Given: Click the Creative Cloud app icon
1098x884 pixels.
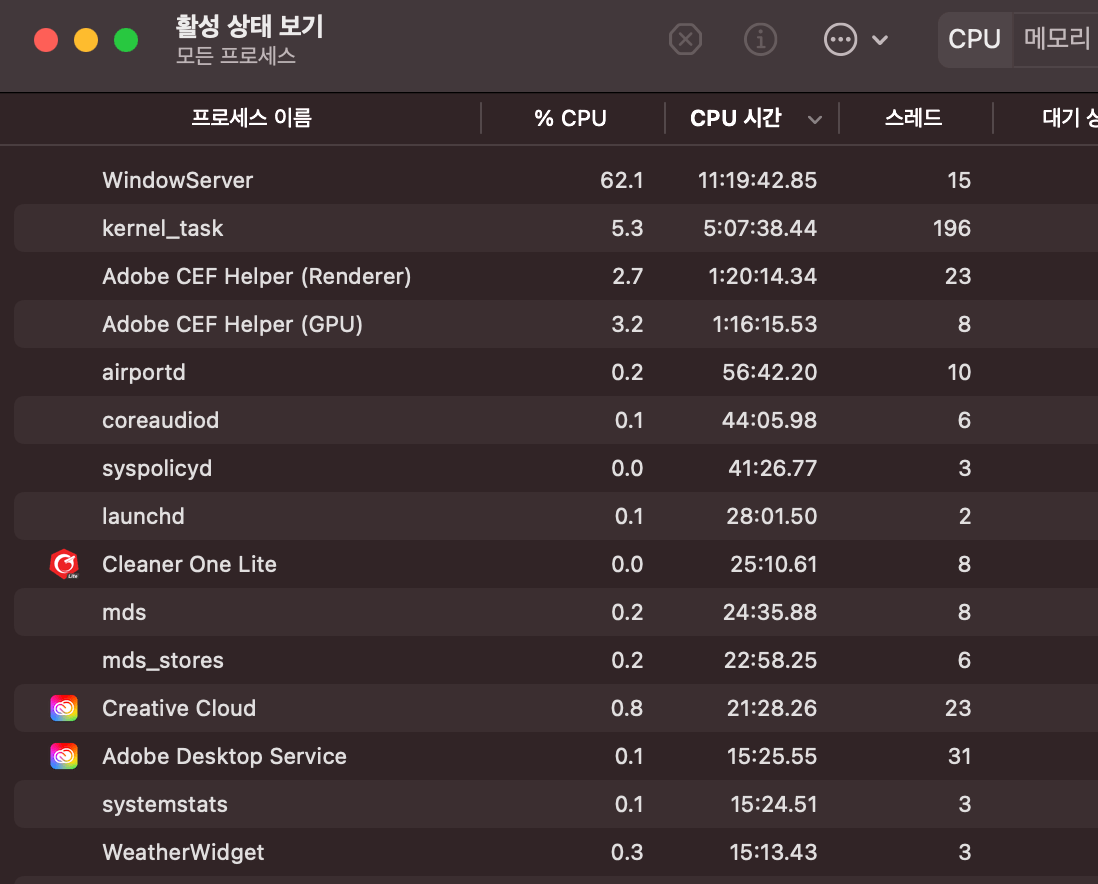Looking at the screenshot, I should (64, 708).
